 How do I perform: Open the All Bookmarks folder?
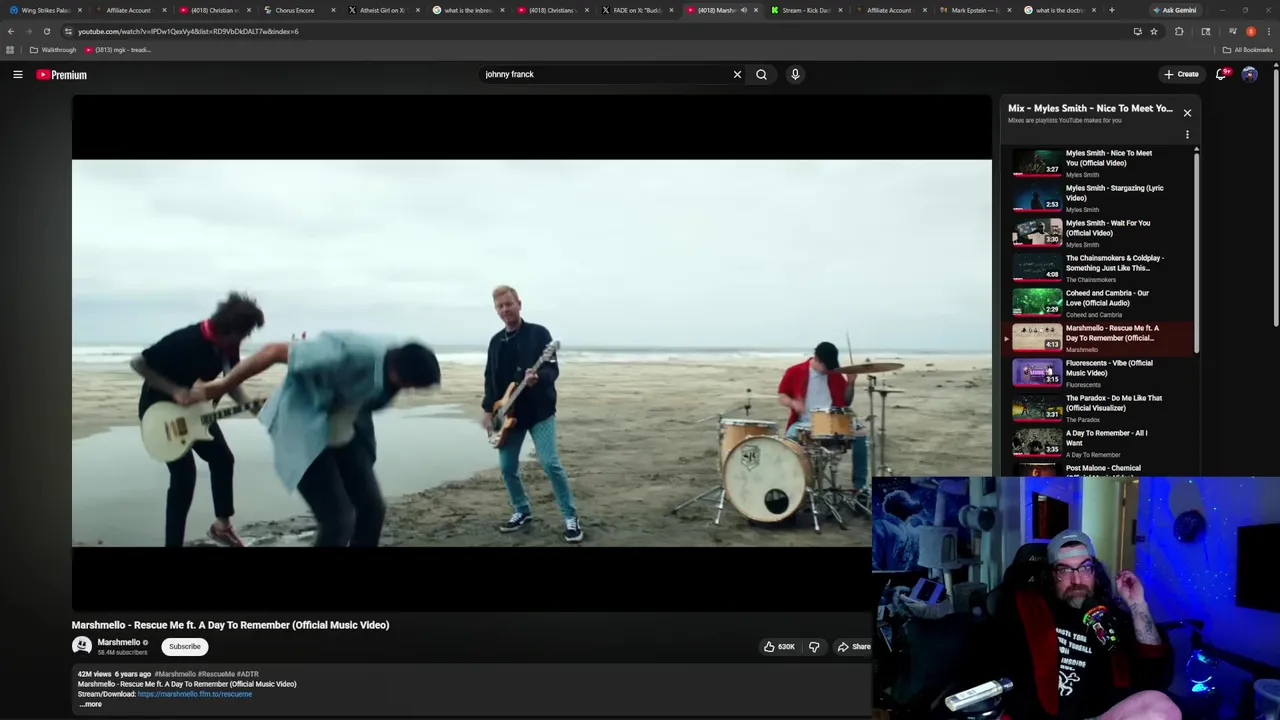click(1247, 50)
